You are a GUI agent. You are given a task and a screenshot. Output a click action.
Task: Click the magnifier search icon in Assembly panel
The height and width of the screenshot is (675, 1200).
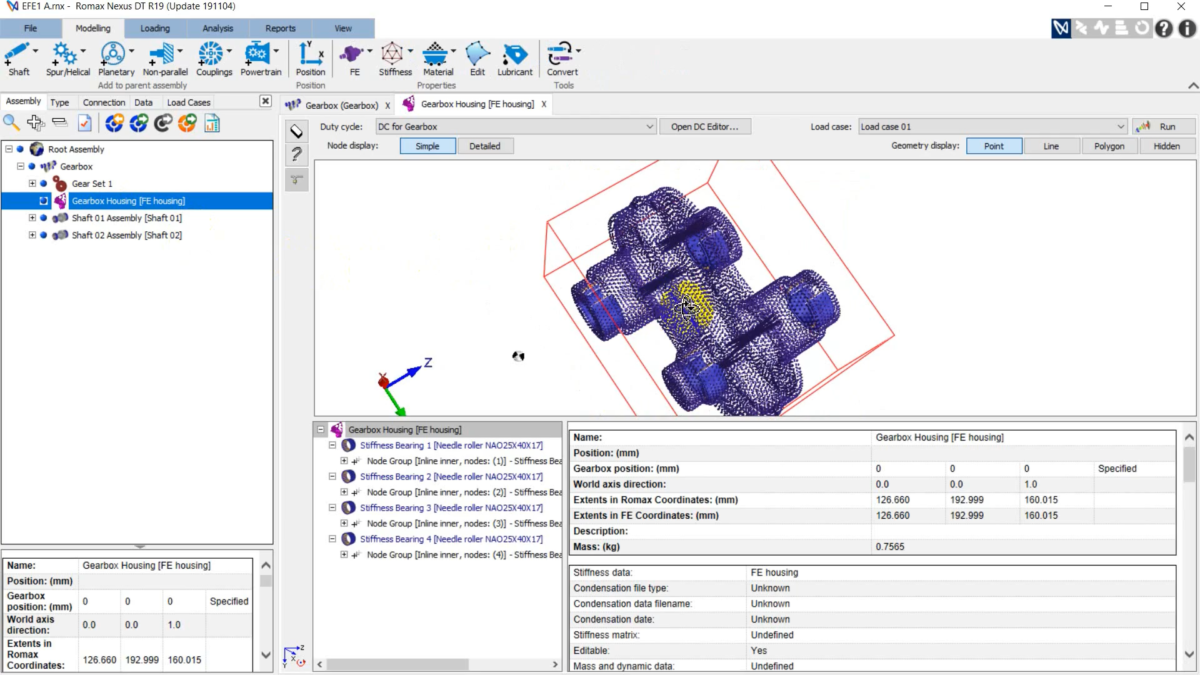coord(11,123)
